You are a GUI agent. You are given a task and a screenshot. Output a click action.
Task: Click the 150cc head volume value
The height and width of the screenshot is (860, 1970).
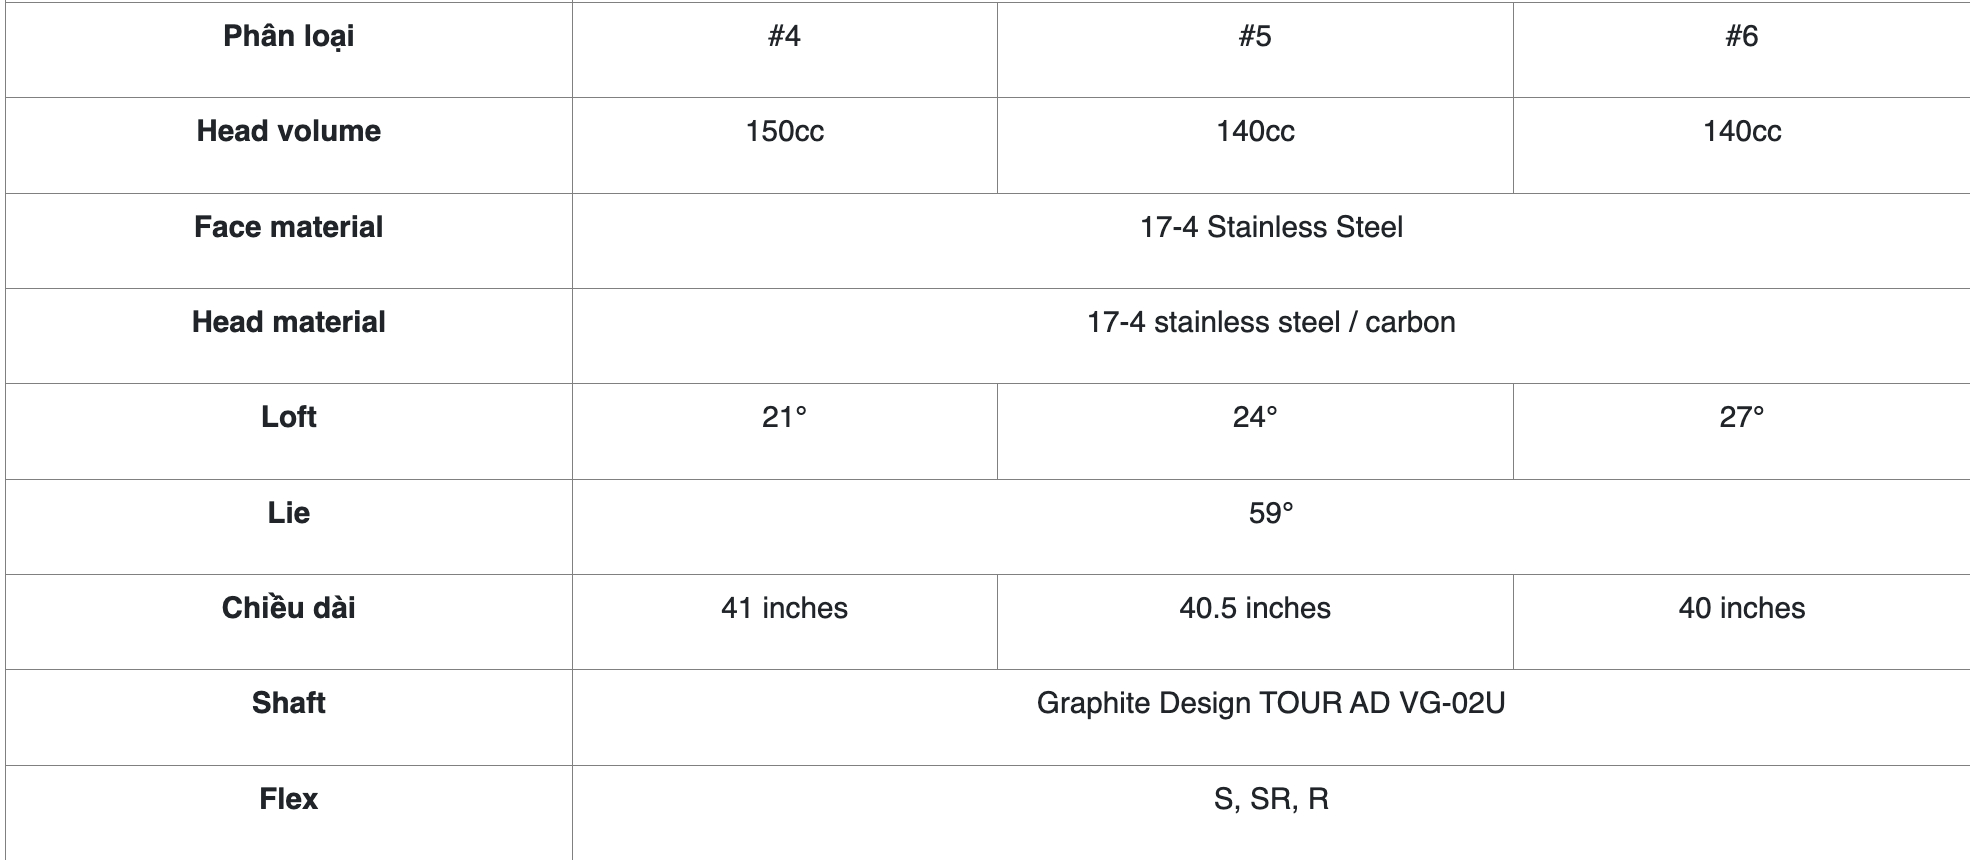(785, 145)
